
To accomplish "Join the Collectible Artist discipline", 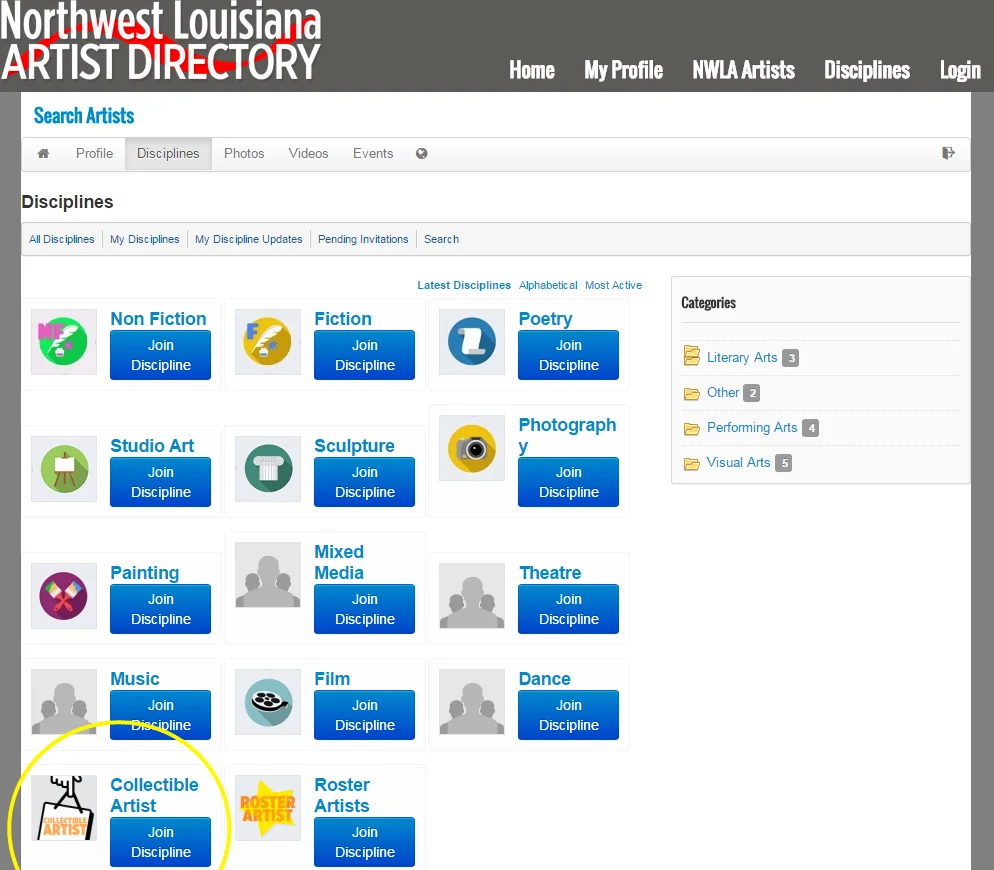I will click(x=160, y=841).
